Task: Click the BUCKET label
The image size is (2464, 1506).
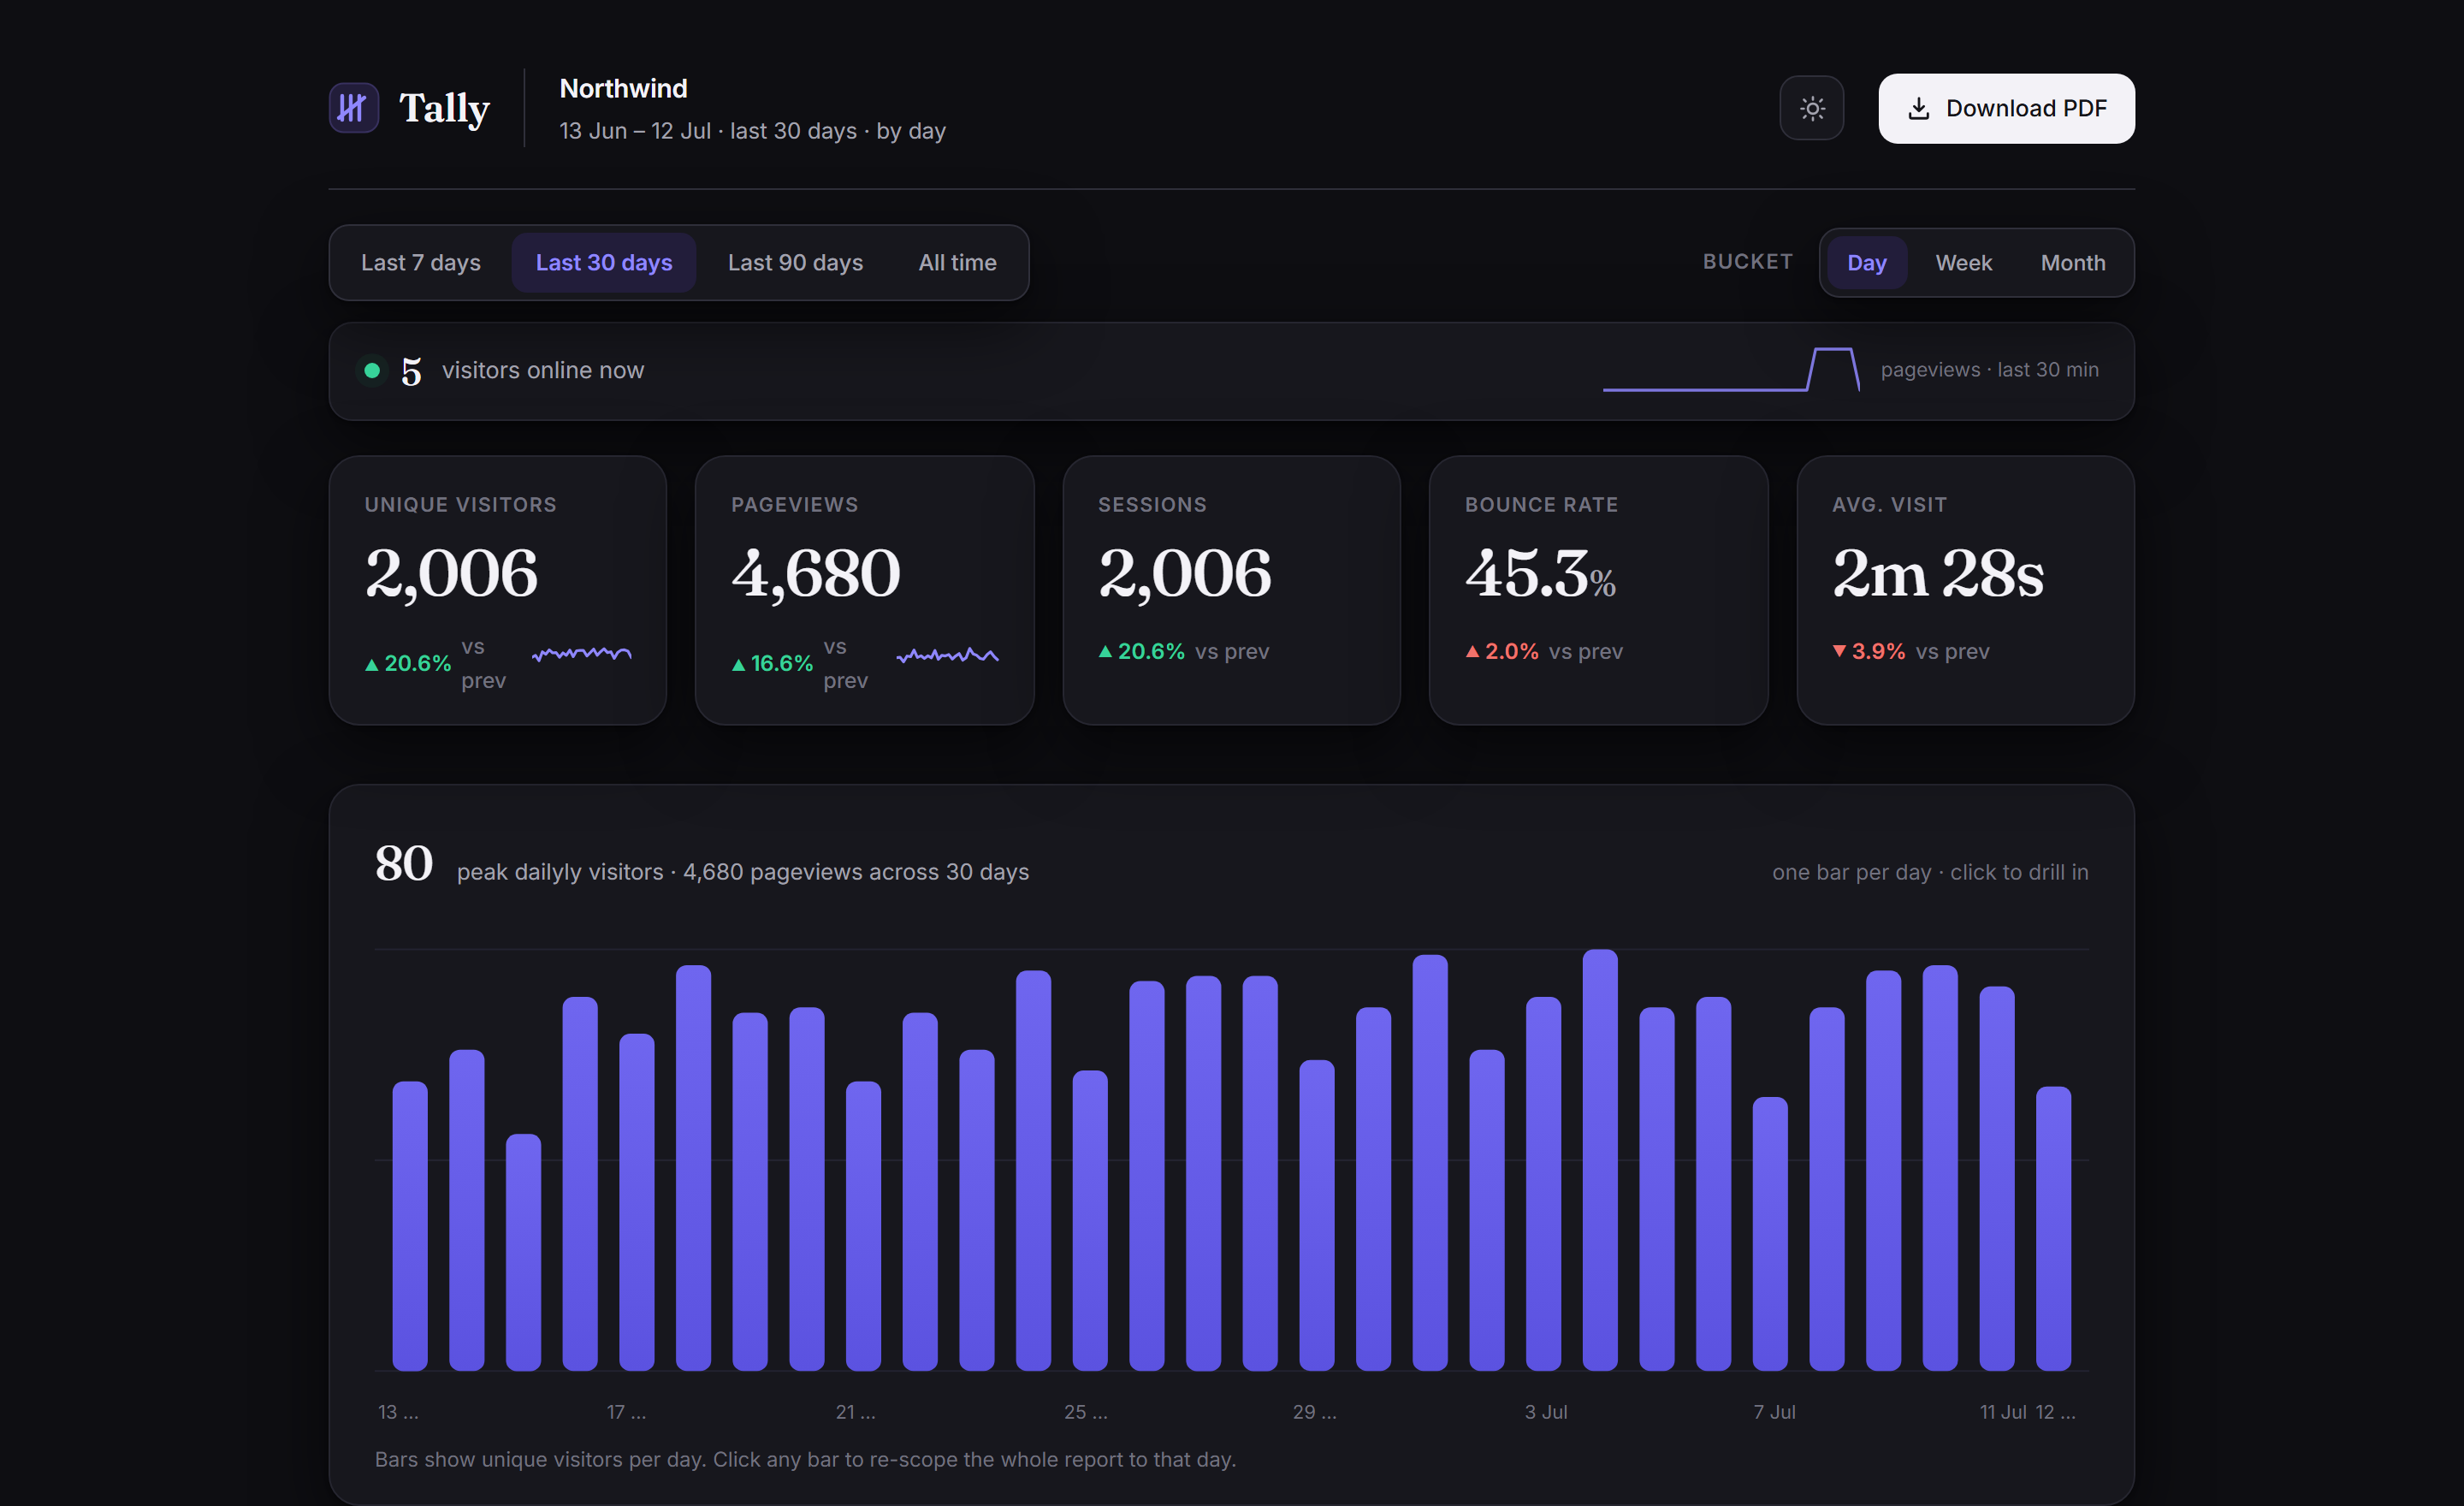Action: pyautogui.click(x=1747, y=262)
